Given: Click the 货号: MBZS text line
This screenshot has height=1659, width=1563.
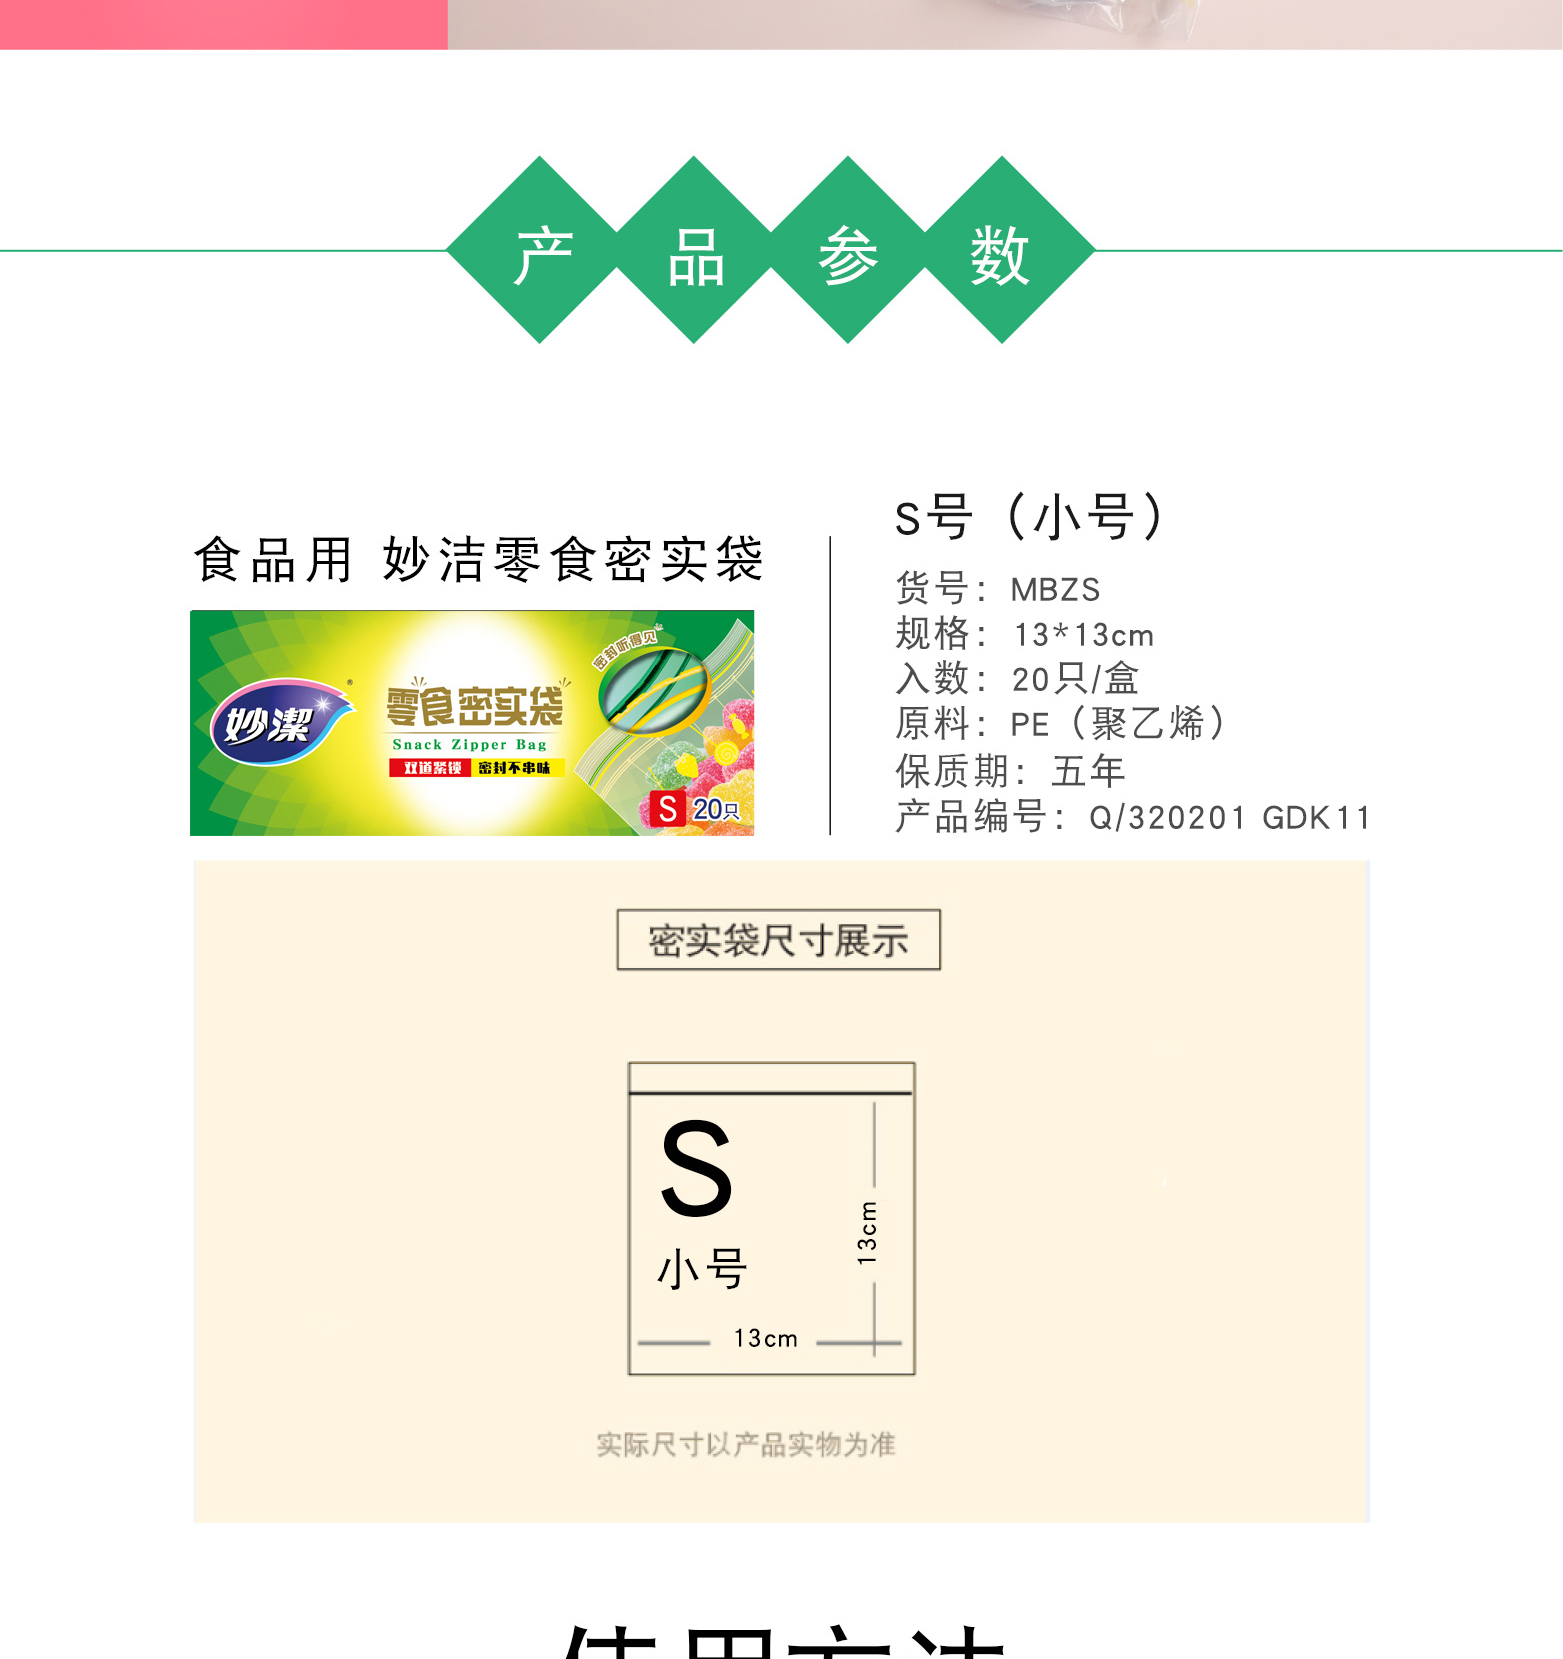Looking at the screenshot, I should click(x=997, y=589).
